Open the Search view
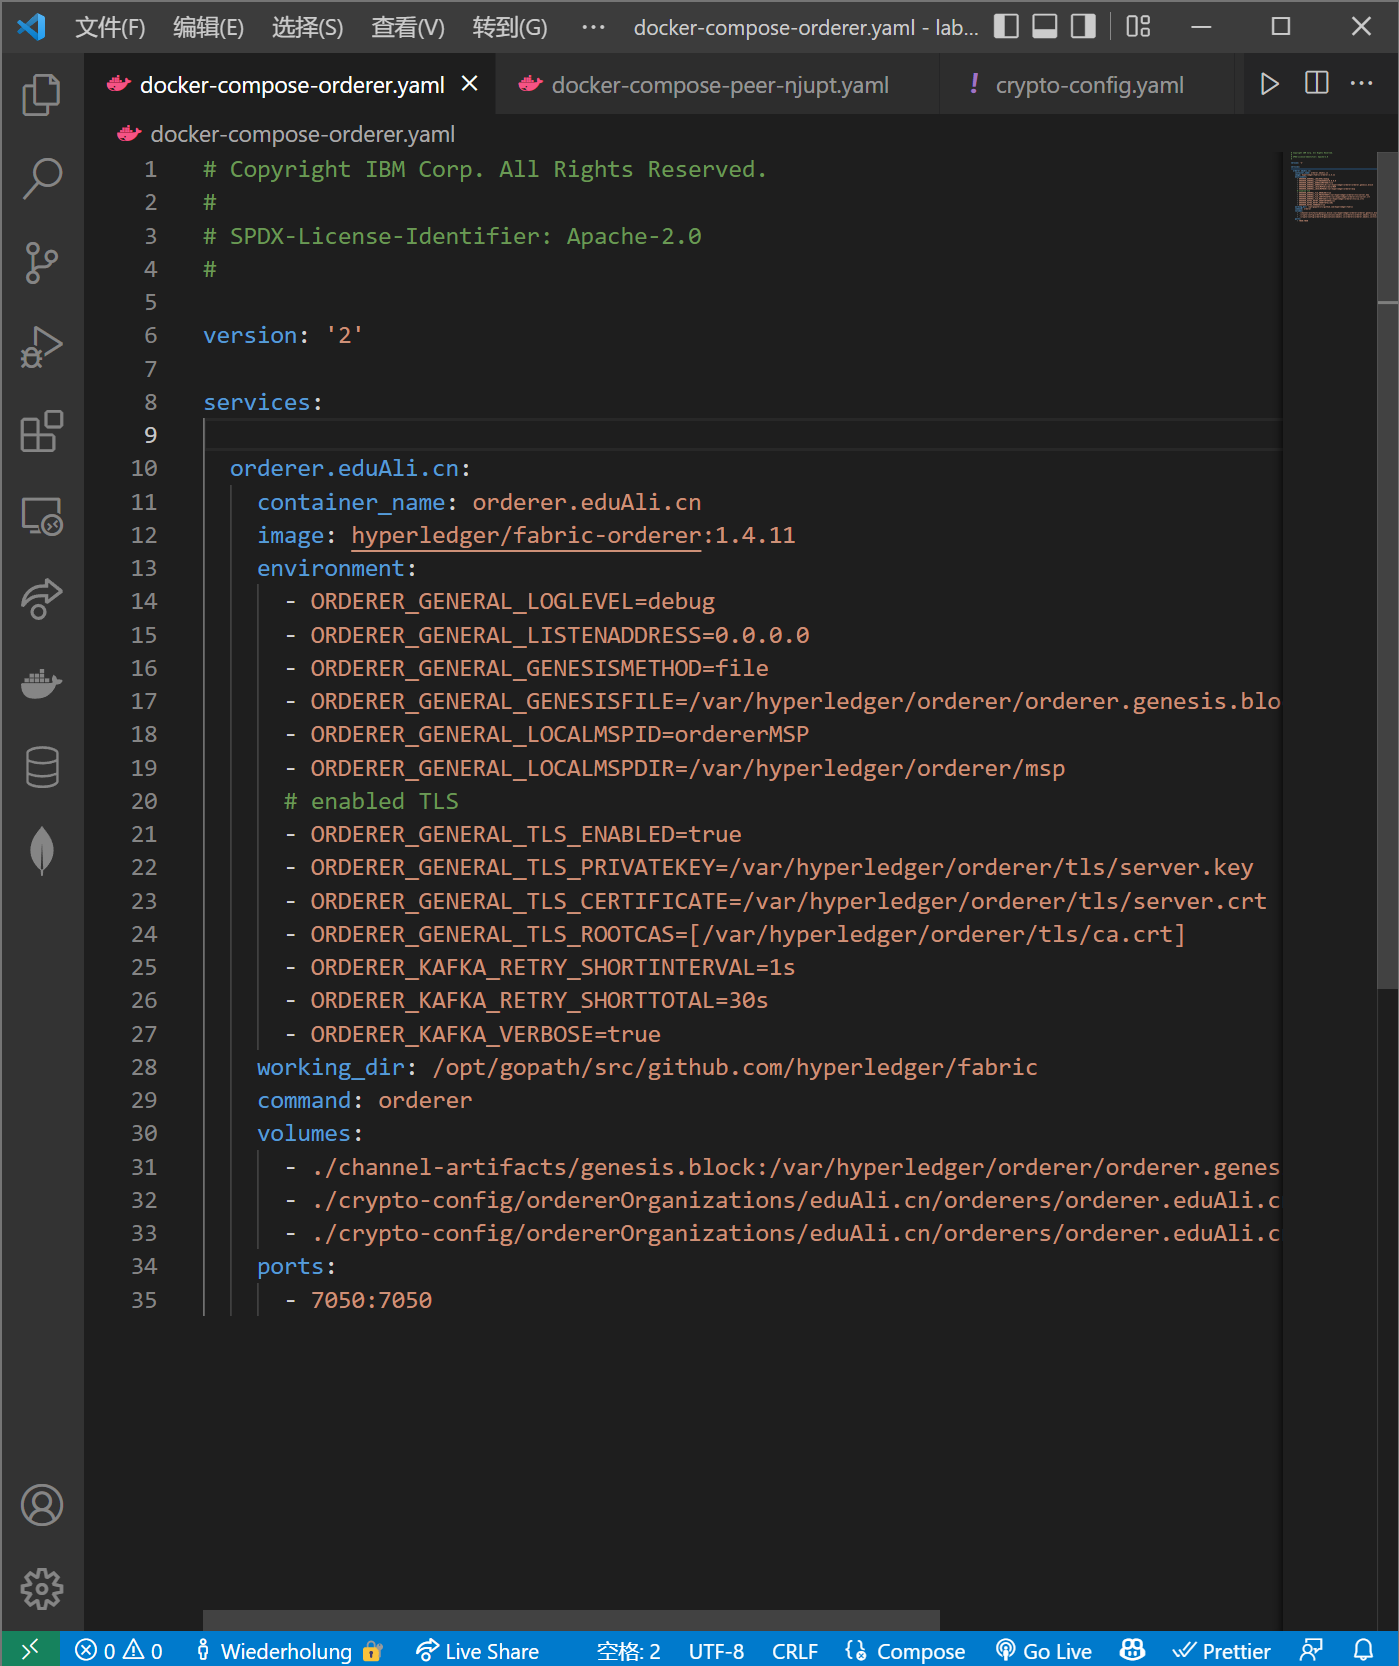 click(41, 178)
